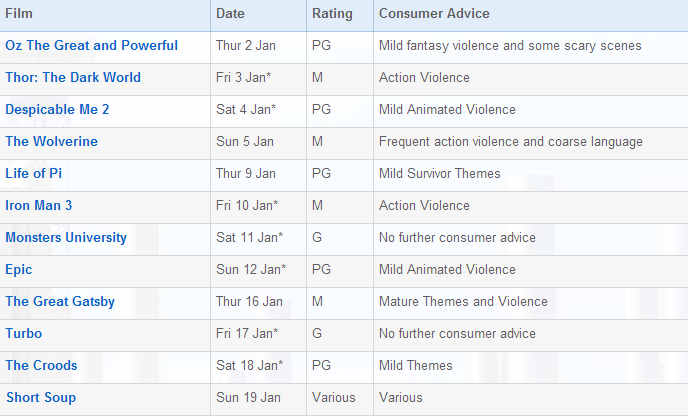The image size is (688, 416).
Task: Select the Epic film link
Action: point(20,270)
